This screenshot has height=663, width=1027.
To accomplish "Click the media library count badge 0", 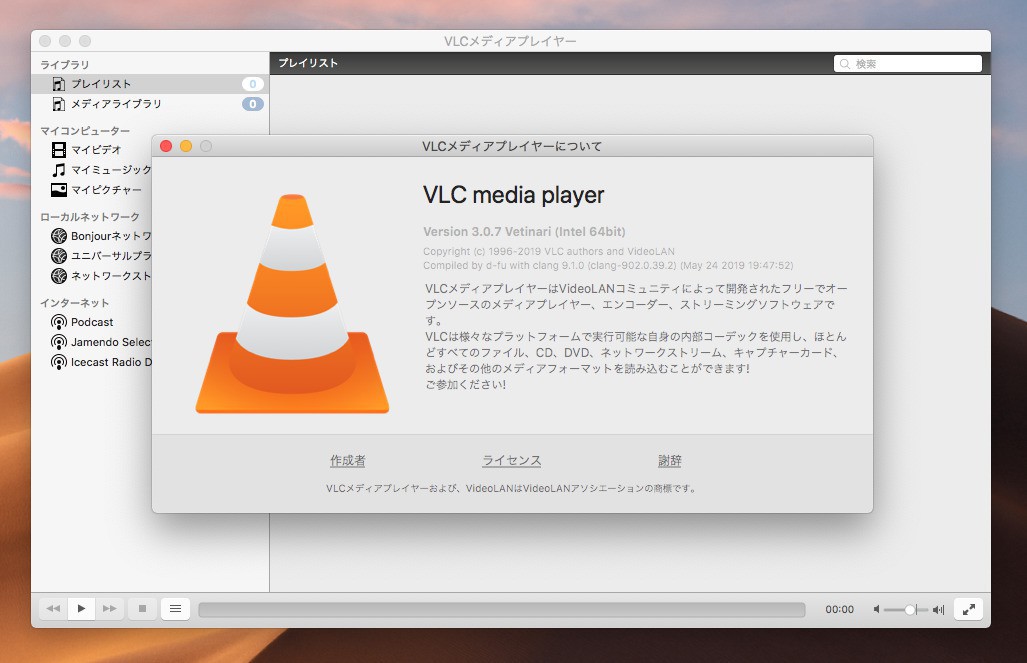I will pyautogui.click(x=253, y=104).
